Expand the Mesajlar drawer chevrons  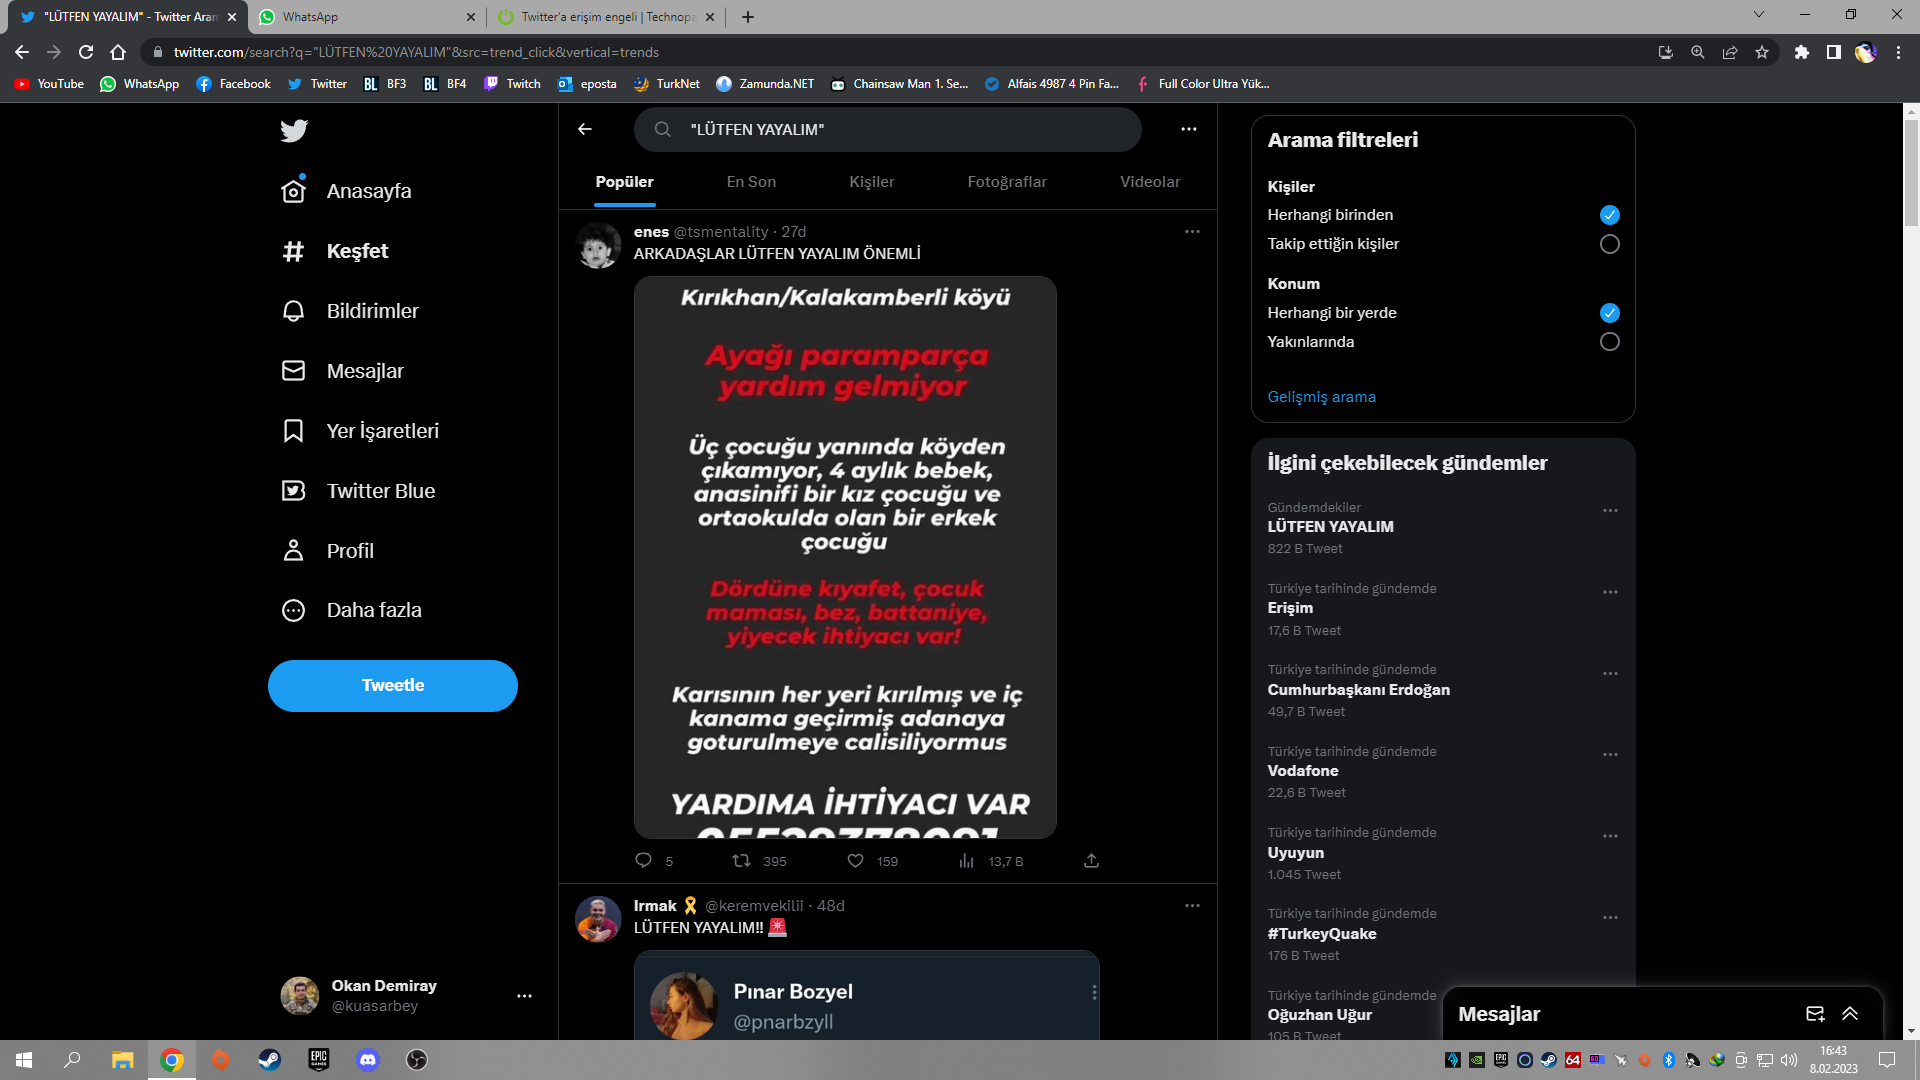tap(1850, 1014)
